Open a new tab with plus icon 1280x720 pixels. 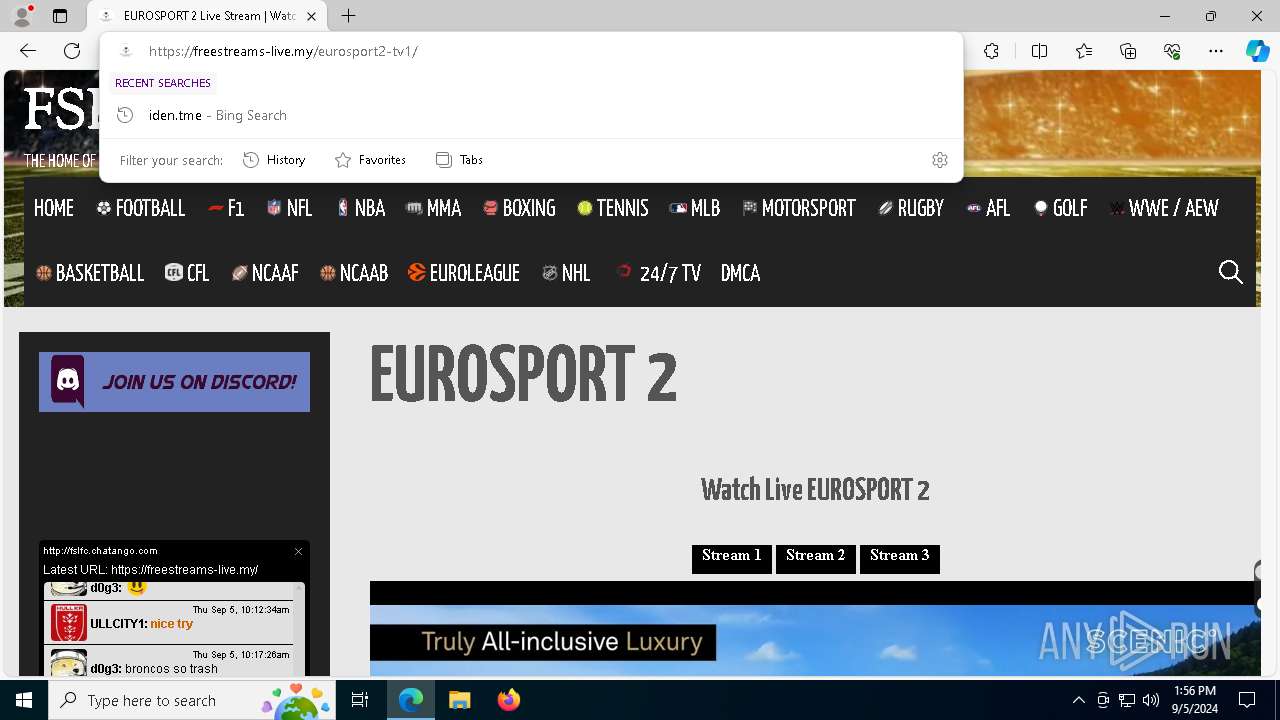[348, 16]
